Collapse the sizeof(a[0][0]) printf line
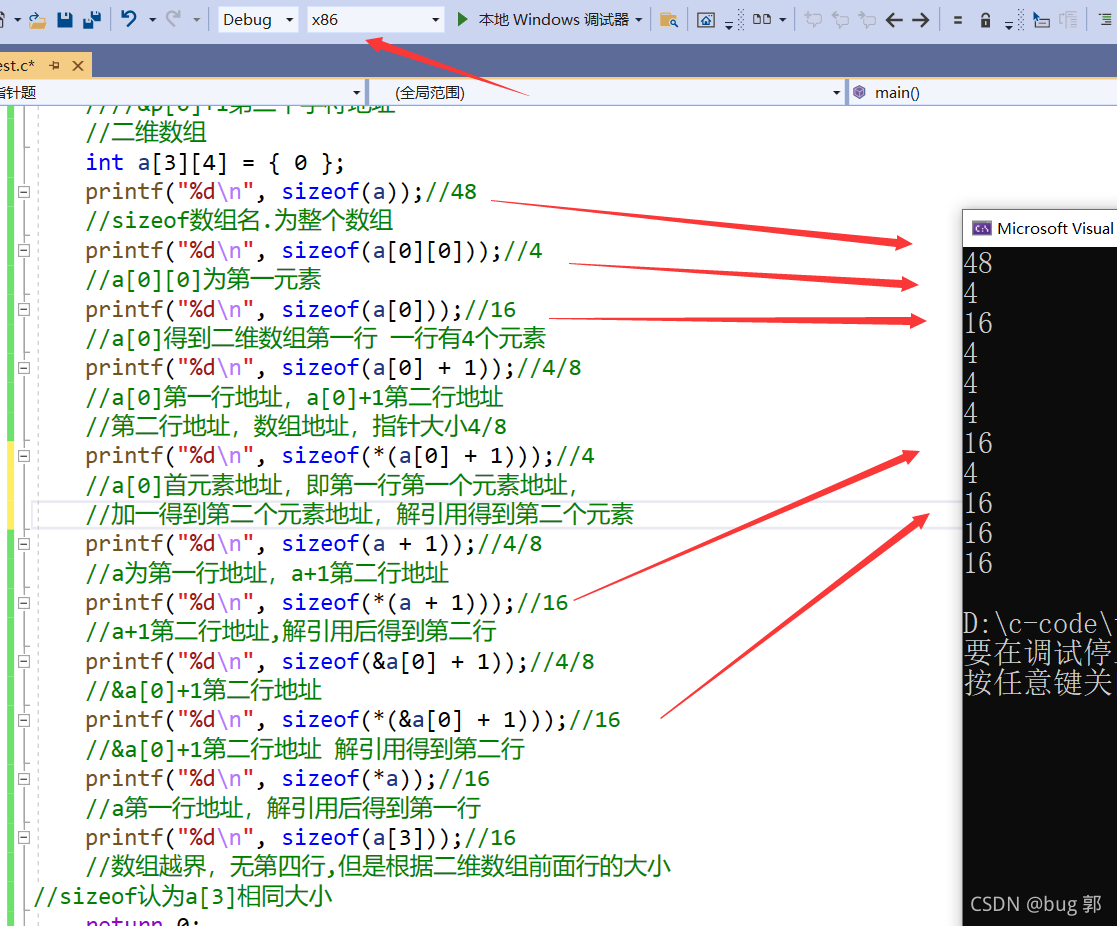 [x=24, y=251]
